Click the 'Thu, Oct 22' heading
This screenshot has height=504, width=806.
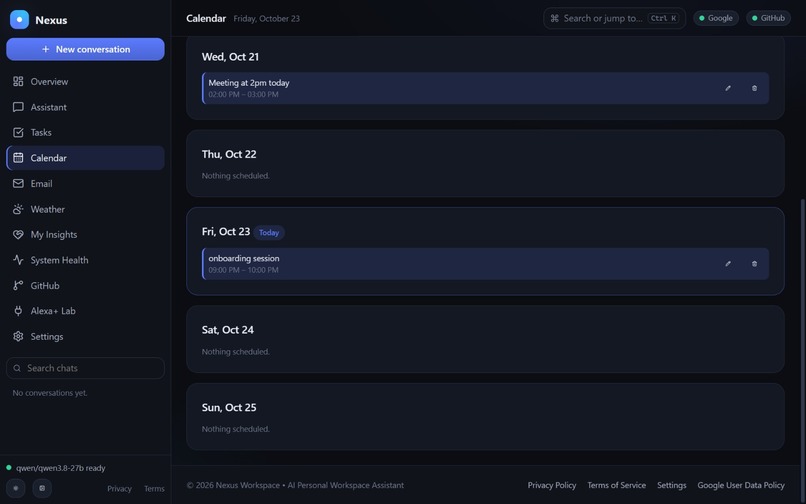click(229, 154)
